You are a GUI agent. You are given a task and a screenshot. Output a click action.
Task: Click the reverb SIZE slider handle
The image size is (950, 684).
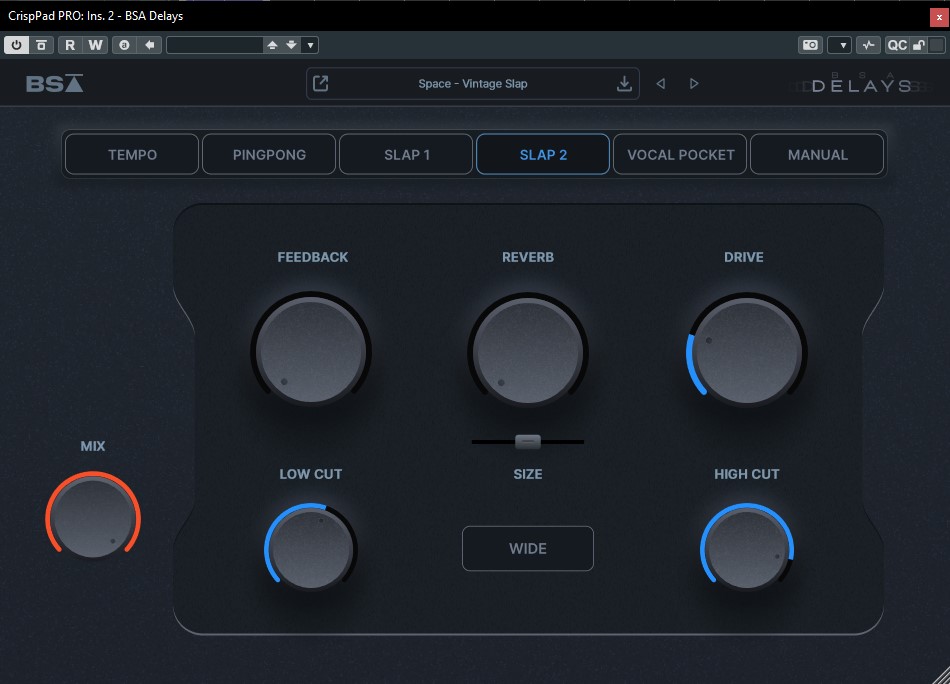[528, 442]
